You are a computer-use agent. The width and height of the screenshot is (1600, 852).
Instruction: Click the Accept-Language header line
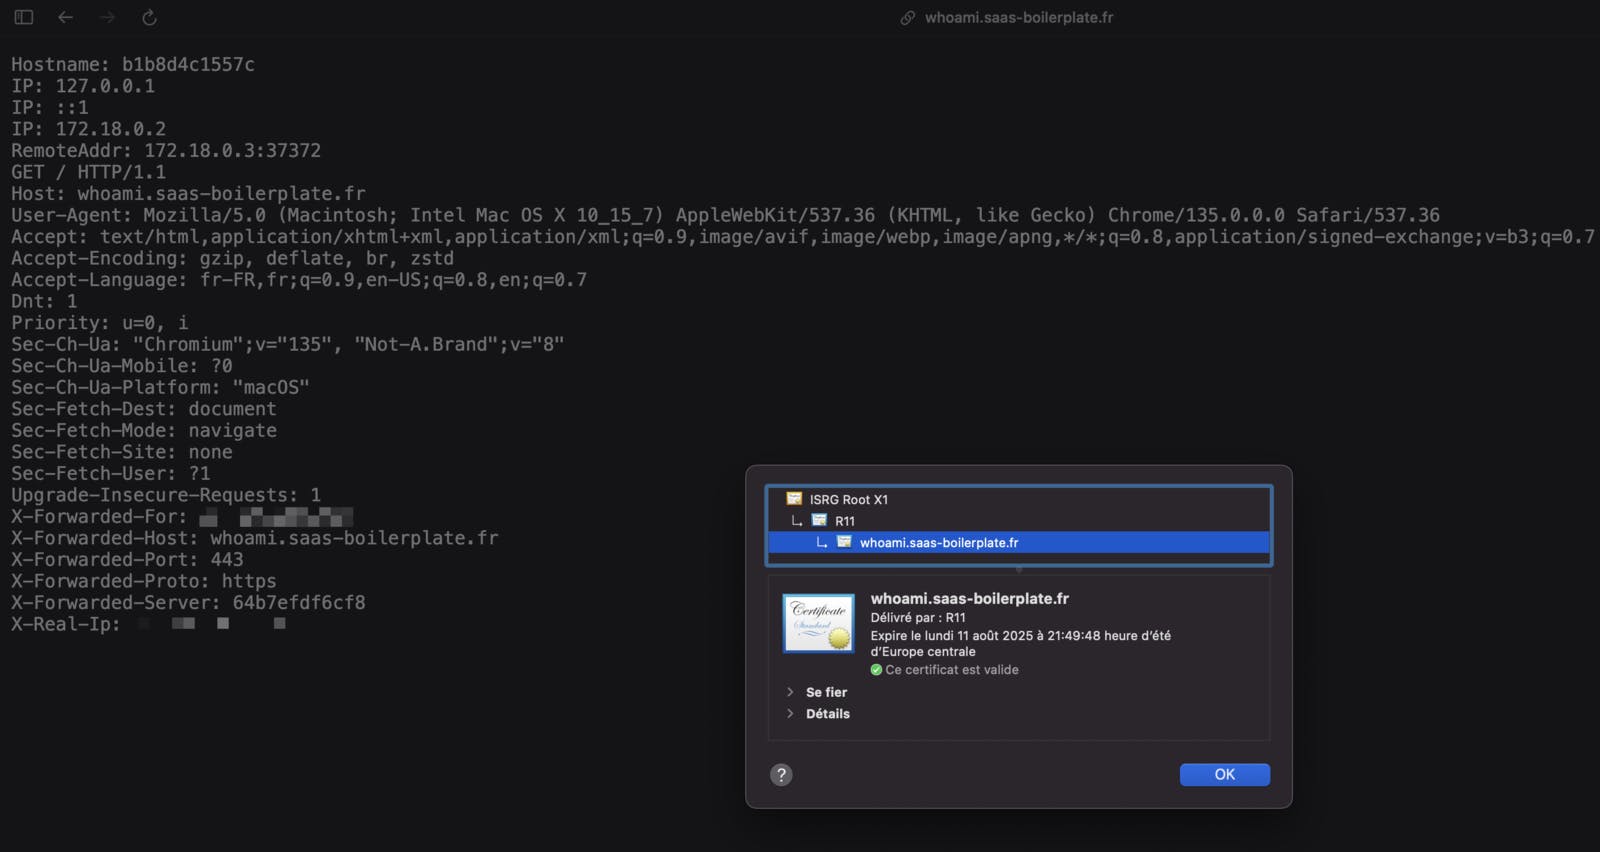click(x=299, y=280)
